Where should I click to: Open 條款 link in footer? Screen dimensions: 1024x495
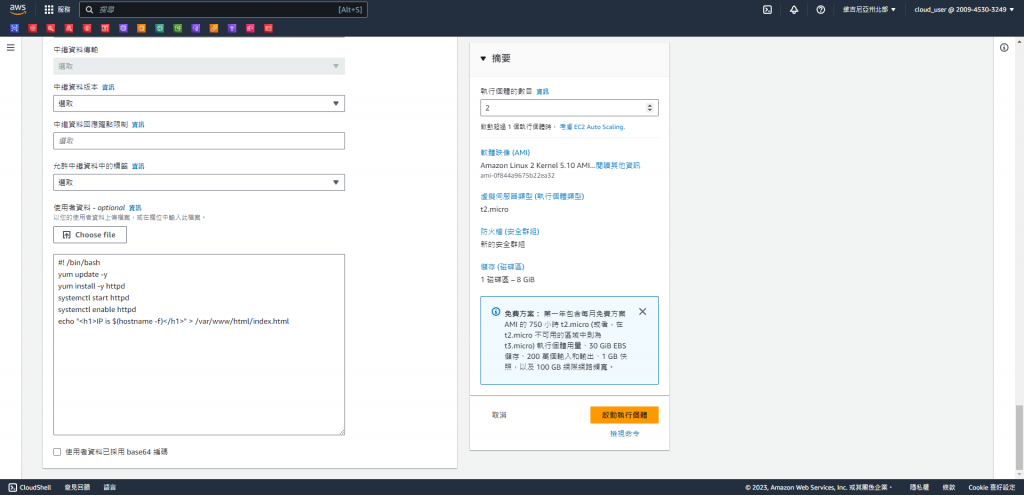(x=949, y=487)
